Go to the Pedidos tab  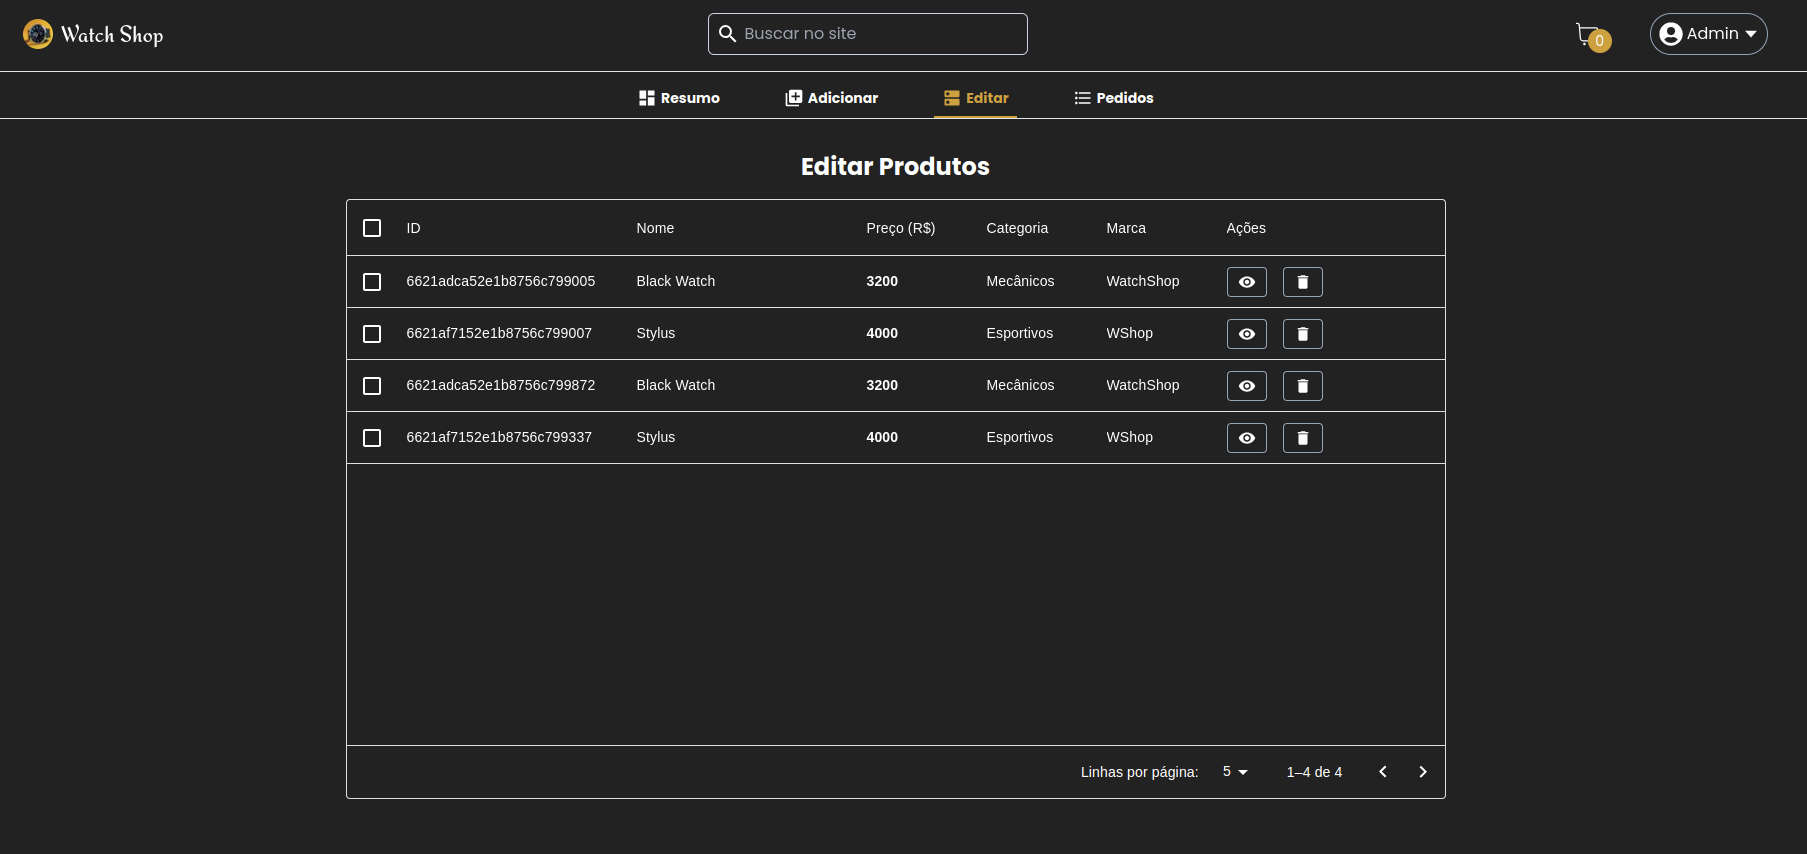click(1113, 98)
